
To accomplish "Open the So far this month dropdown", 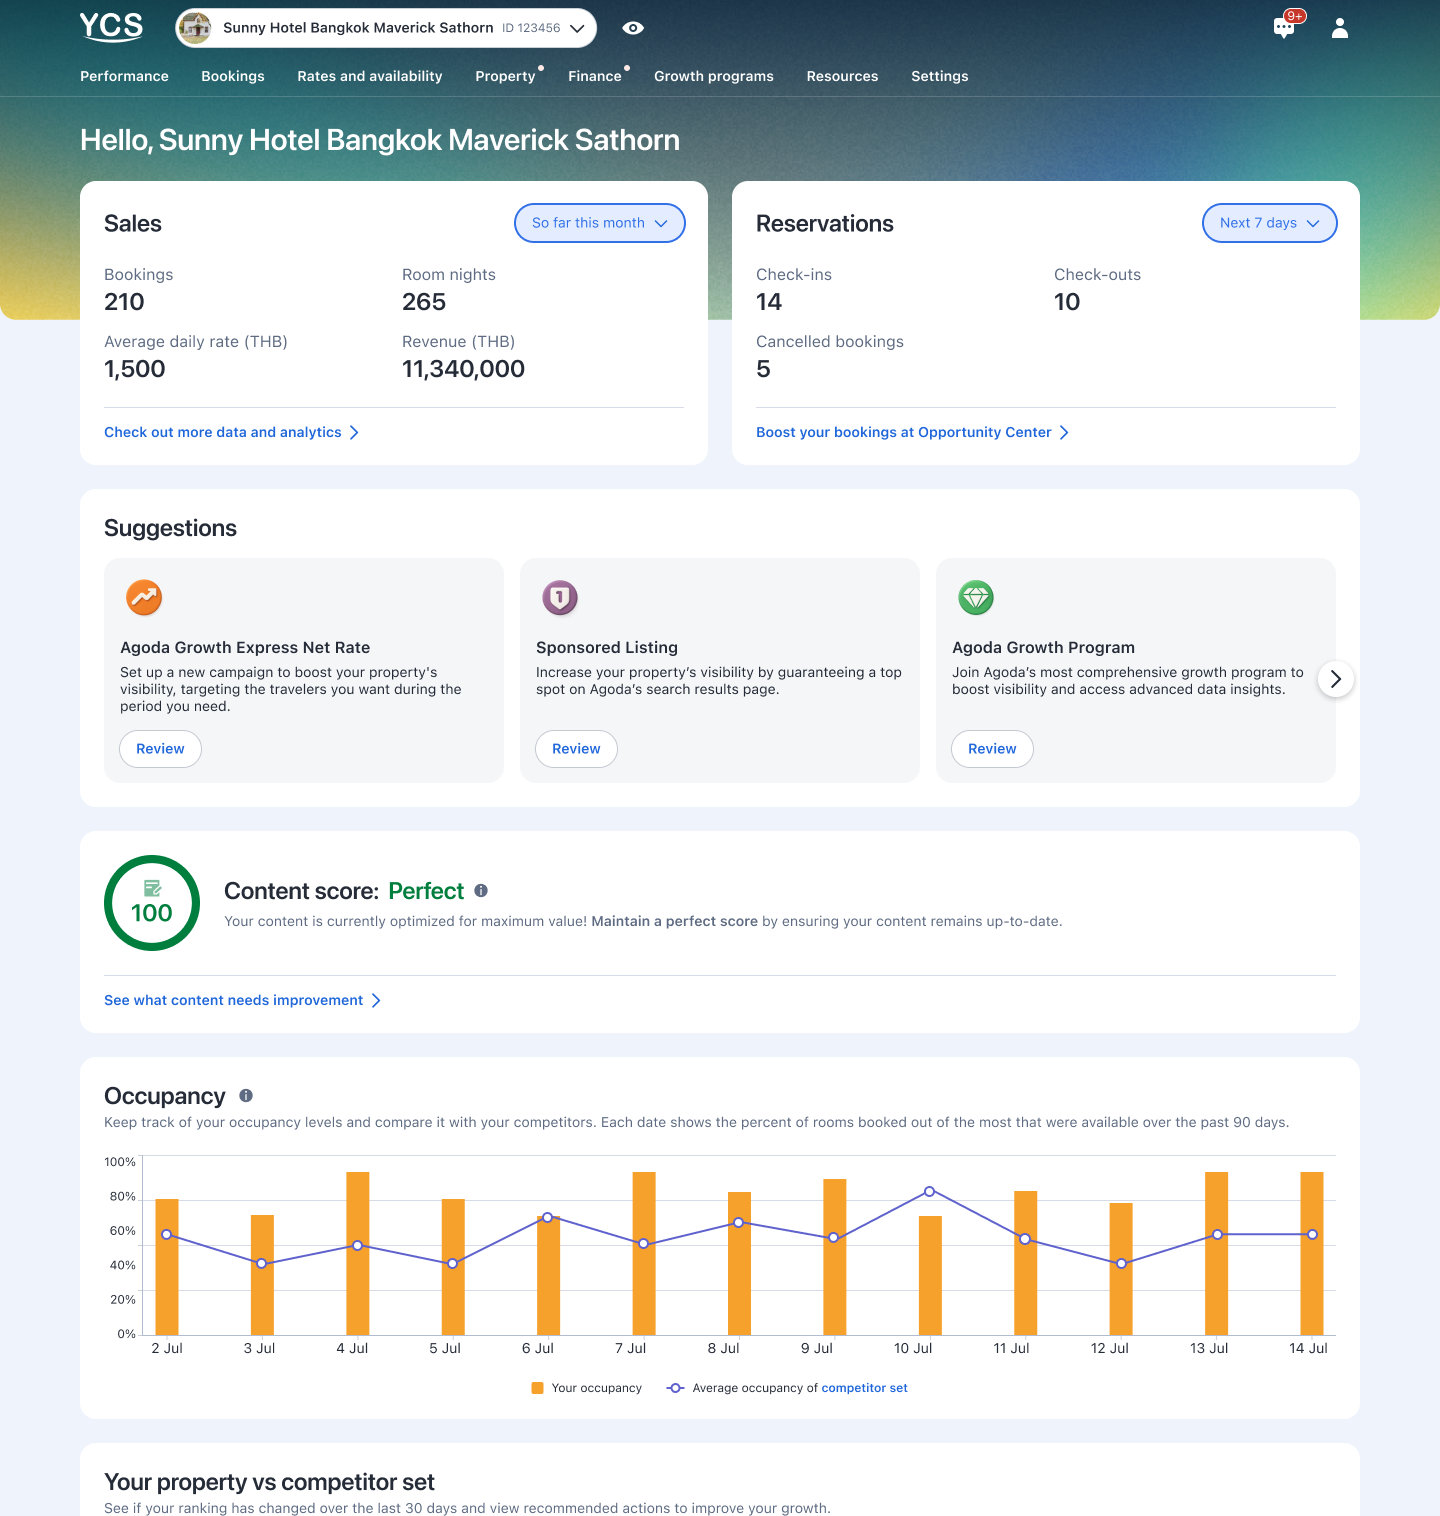I will tap(599, 223).
